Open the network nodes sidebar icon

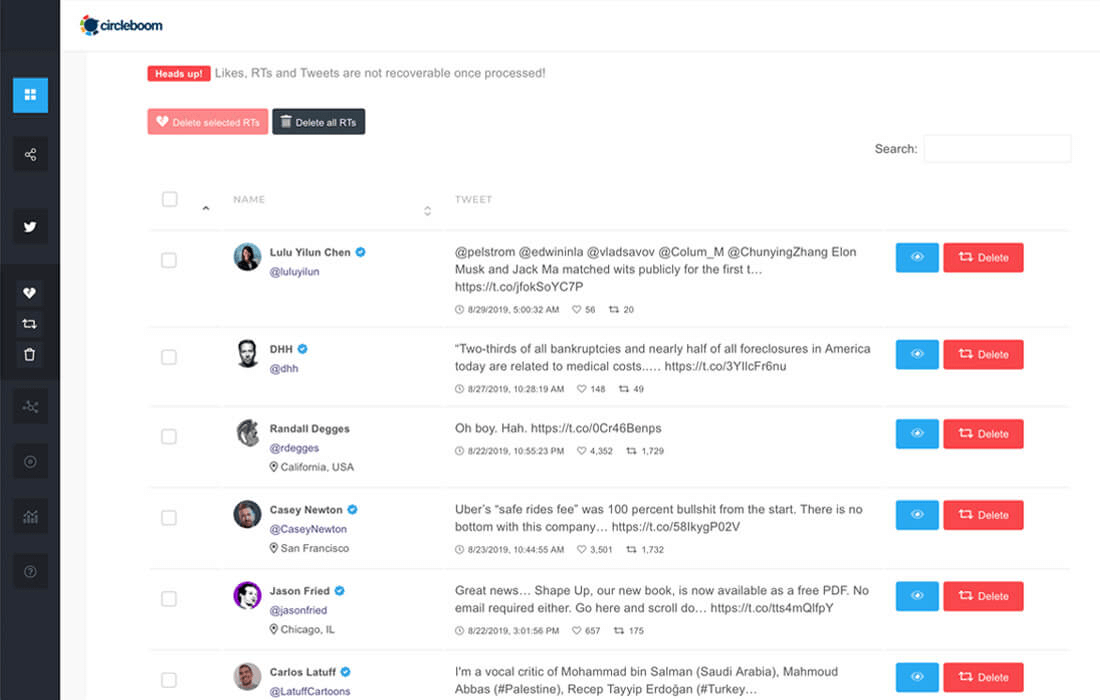30,407
